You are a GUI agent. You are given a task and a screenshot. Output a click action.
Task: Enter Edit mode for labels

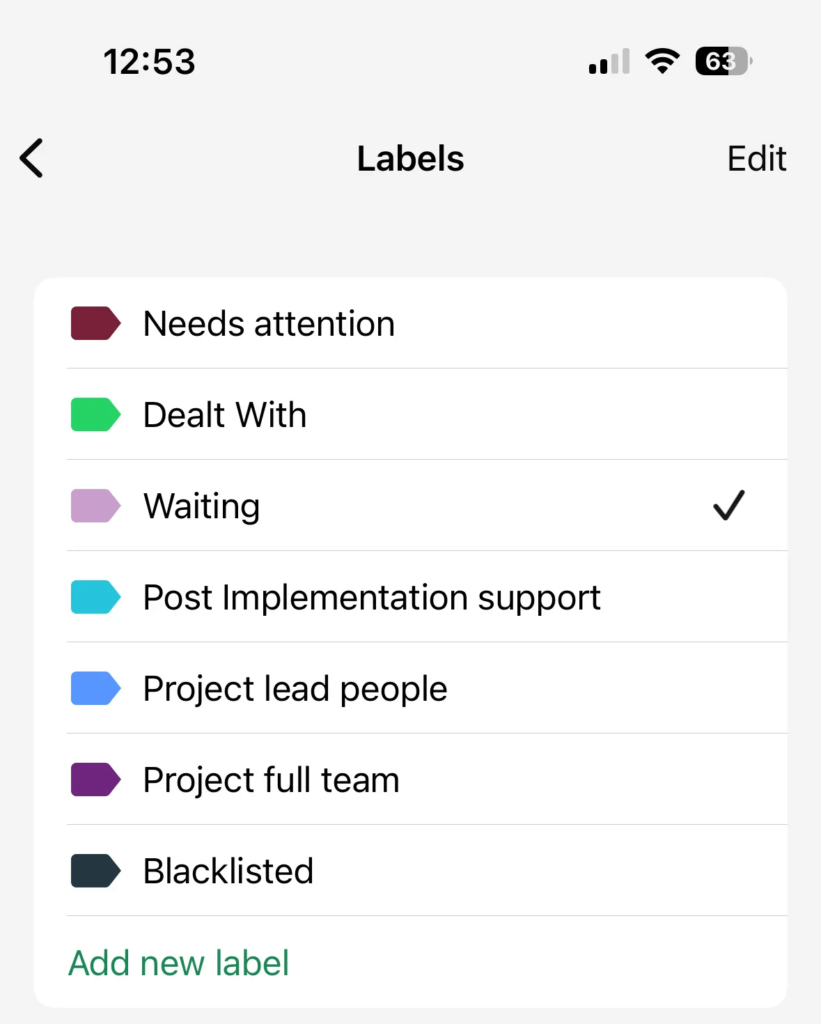[757, 158]
